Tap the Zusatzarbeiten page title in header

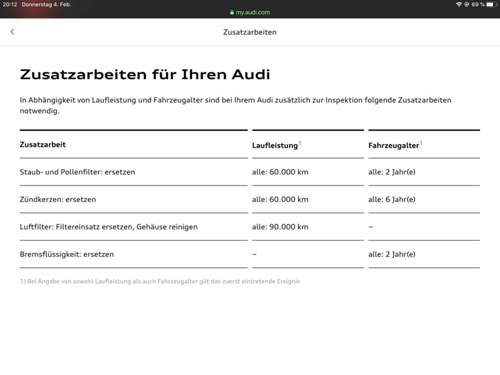point(250,32)
